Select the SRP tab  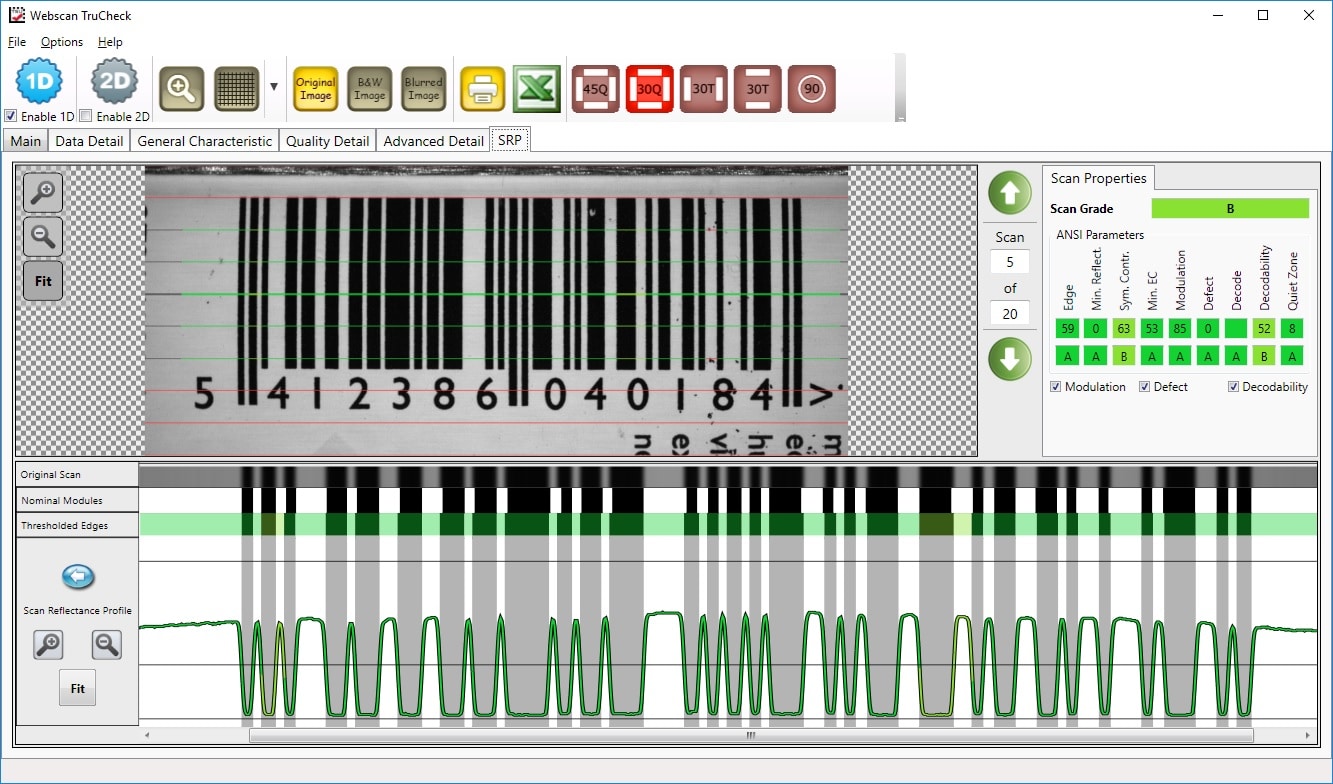click(x=510, y=140)
